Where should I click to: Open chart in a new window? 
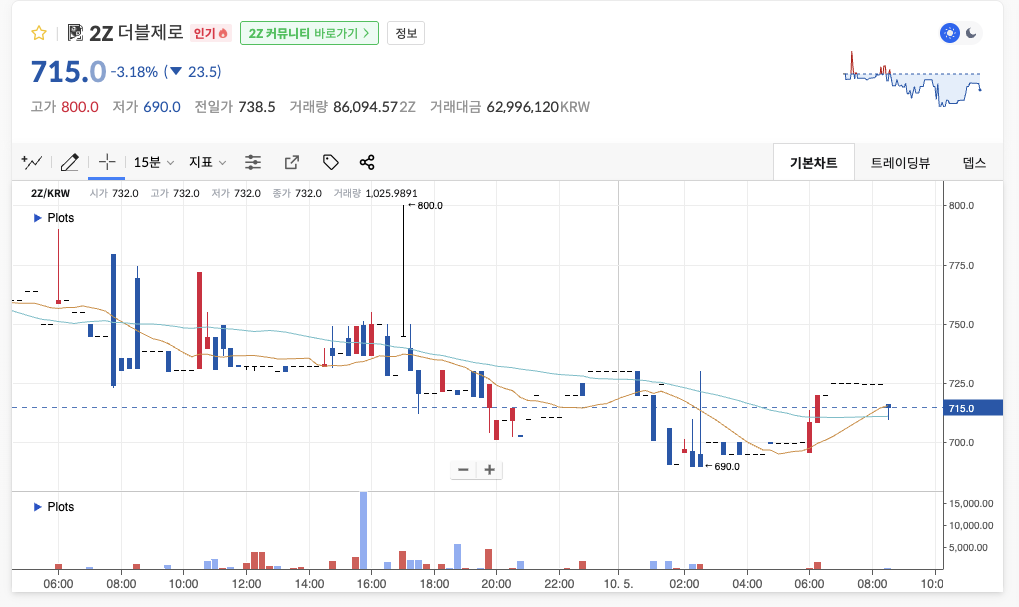pyautogui.click(x=292, y=162)
